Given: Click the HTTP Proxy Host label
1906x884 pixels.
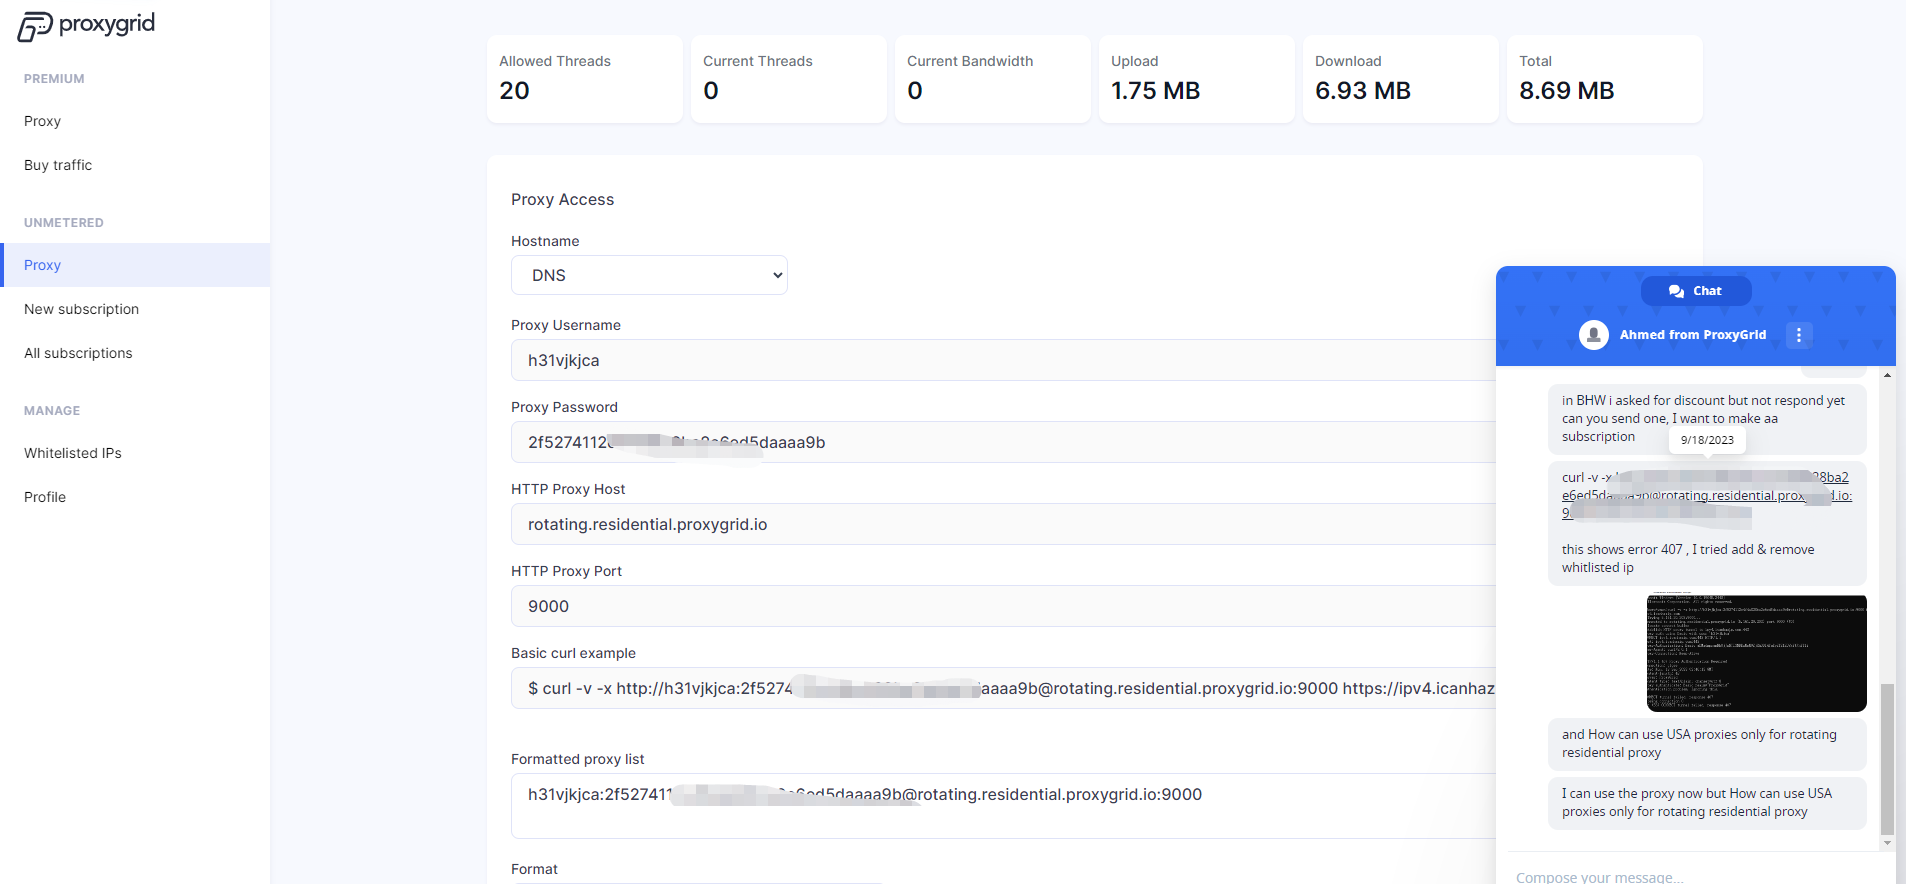Looking at the screenshot, I should pyautogui.click(x=568, y=489).
